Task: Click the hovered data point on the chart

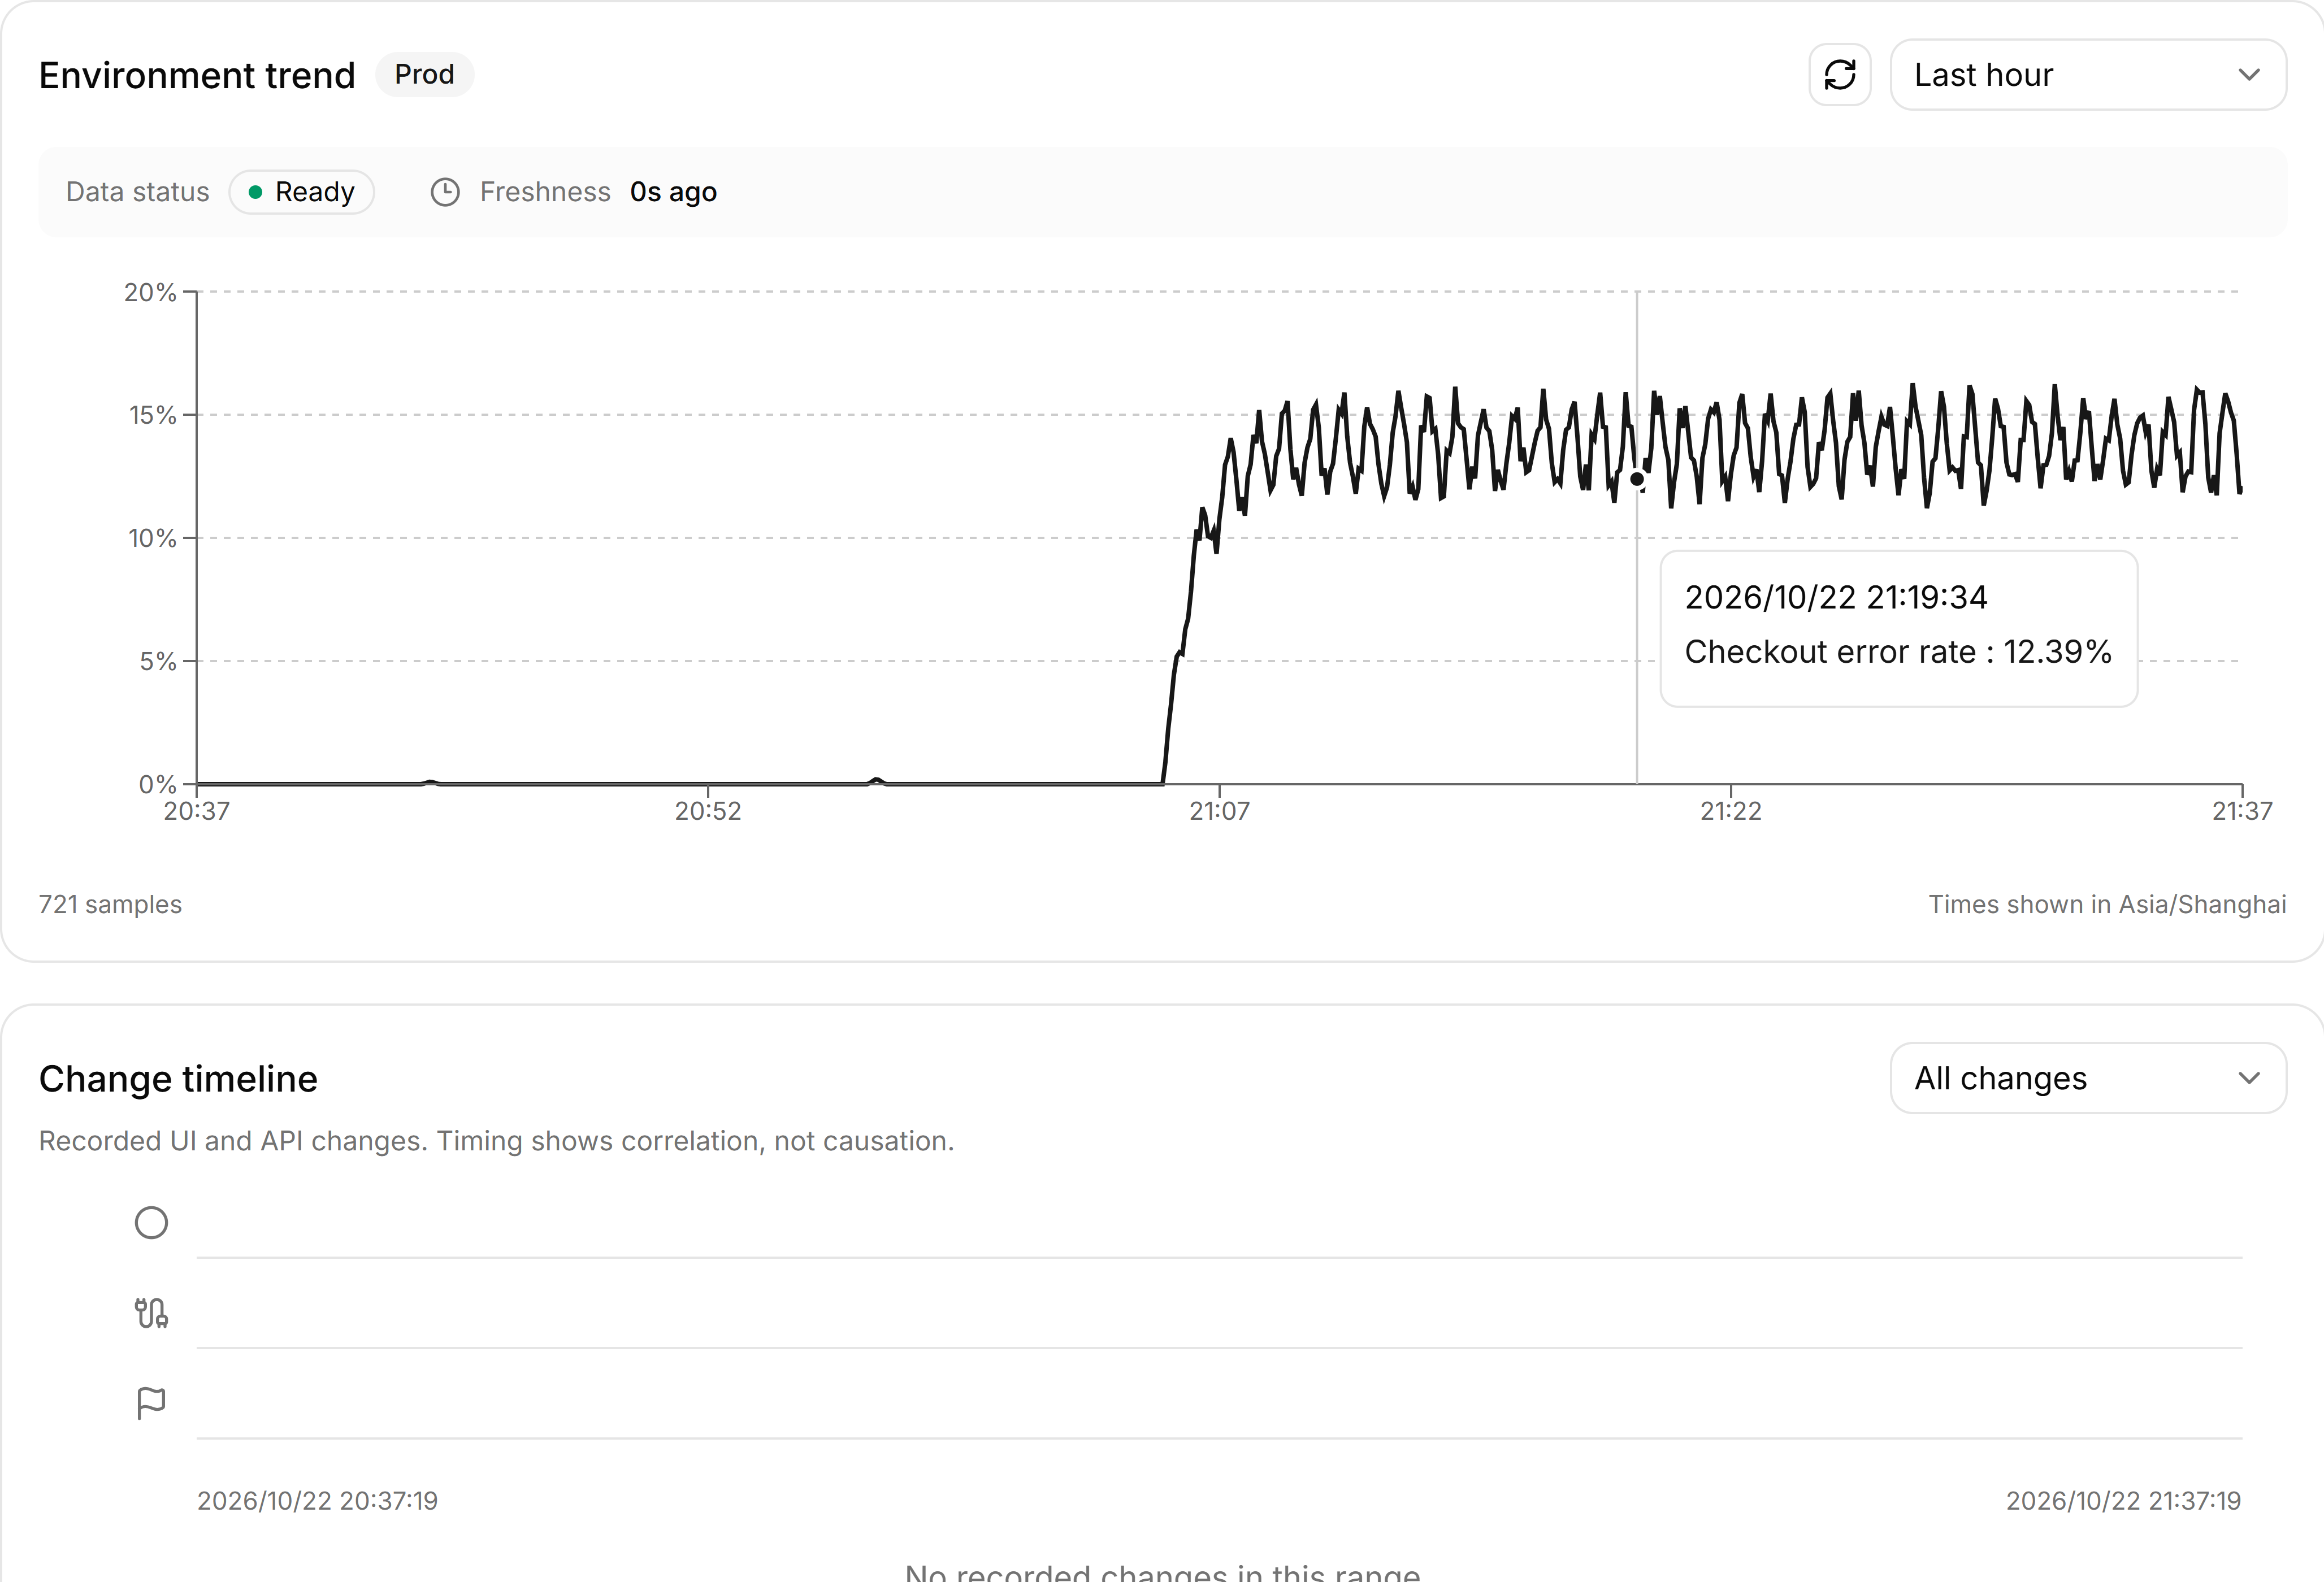Action: pyautogui.click(x=1637, y=479)
